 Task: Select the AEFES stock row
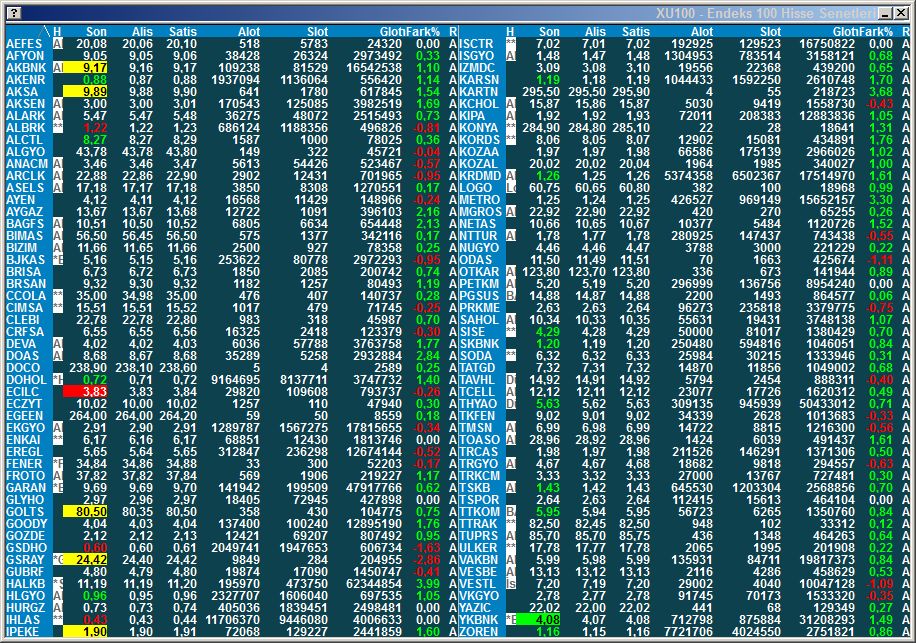232,44
